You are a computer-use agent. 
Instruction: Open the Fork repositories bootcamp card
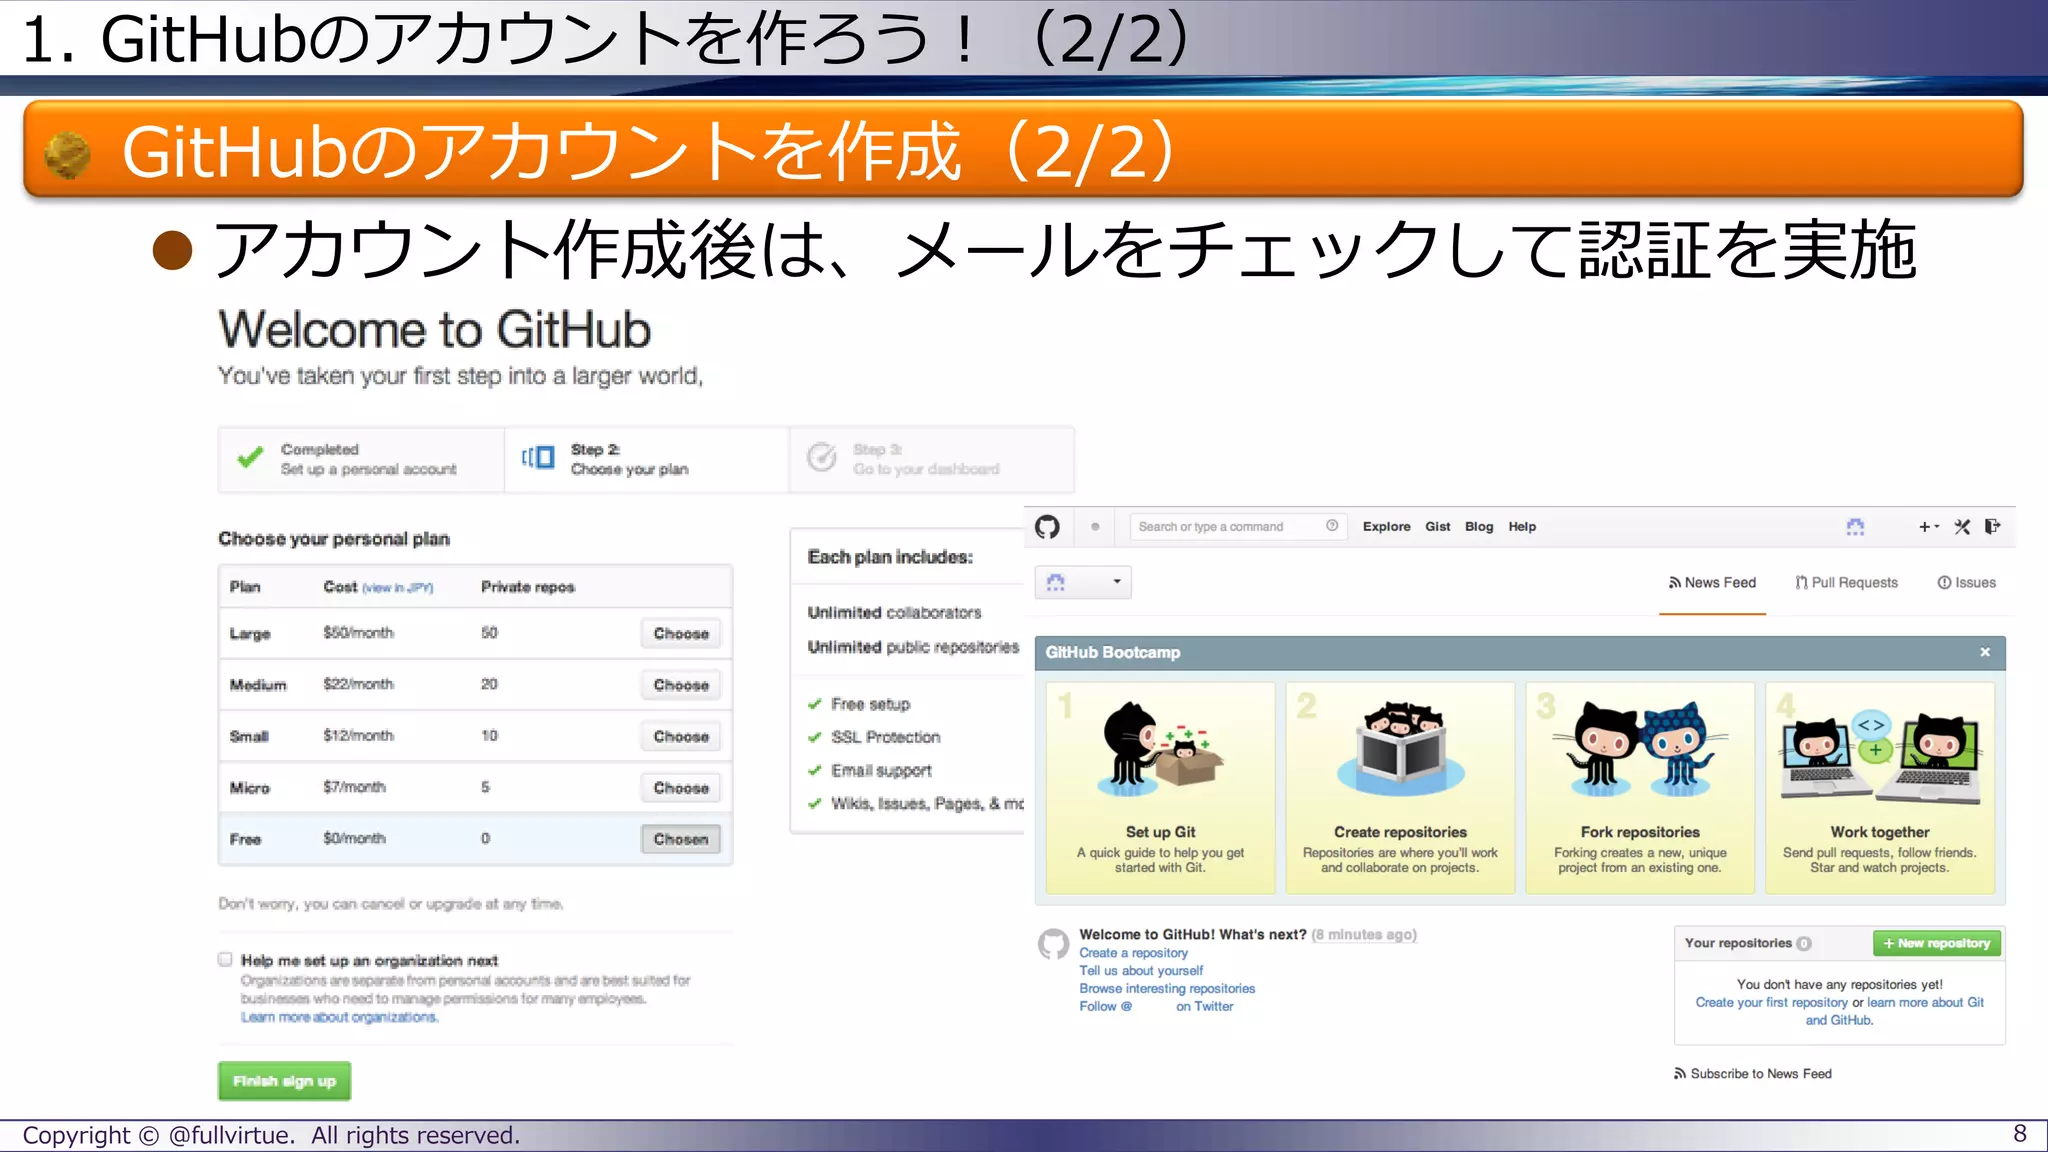[1640, 788]
